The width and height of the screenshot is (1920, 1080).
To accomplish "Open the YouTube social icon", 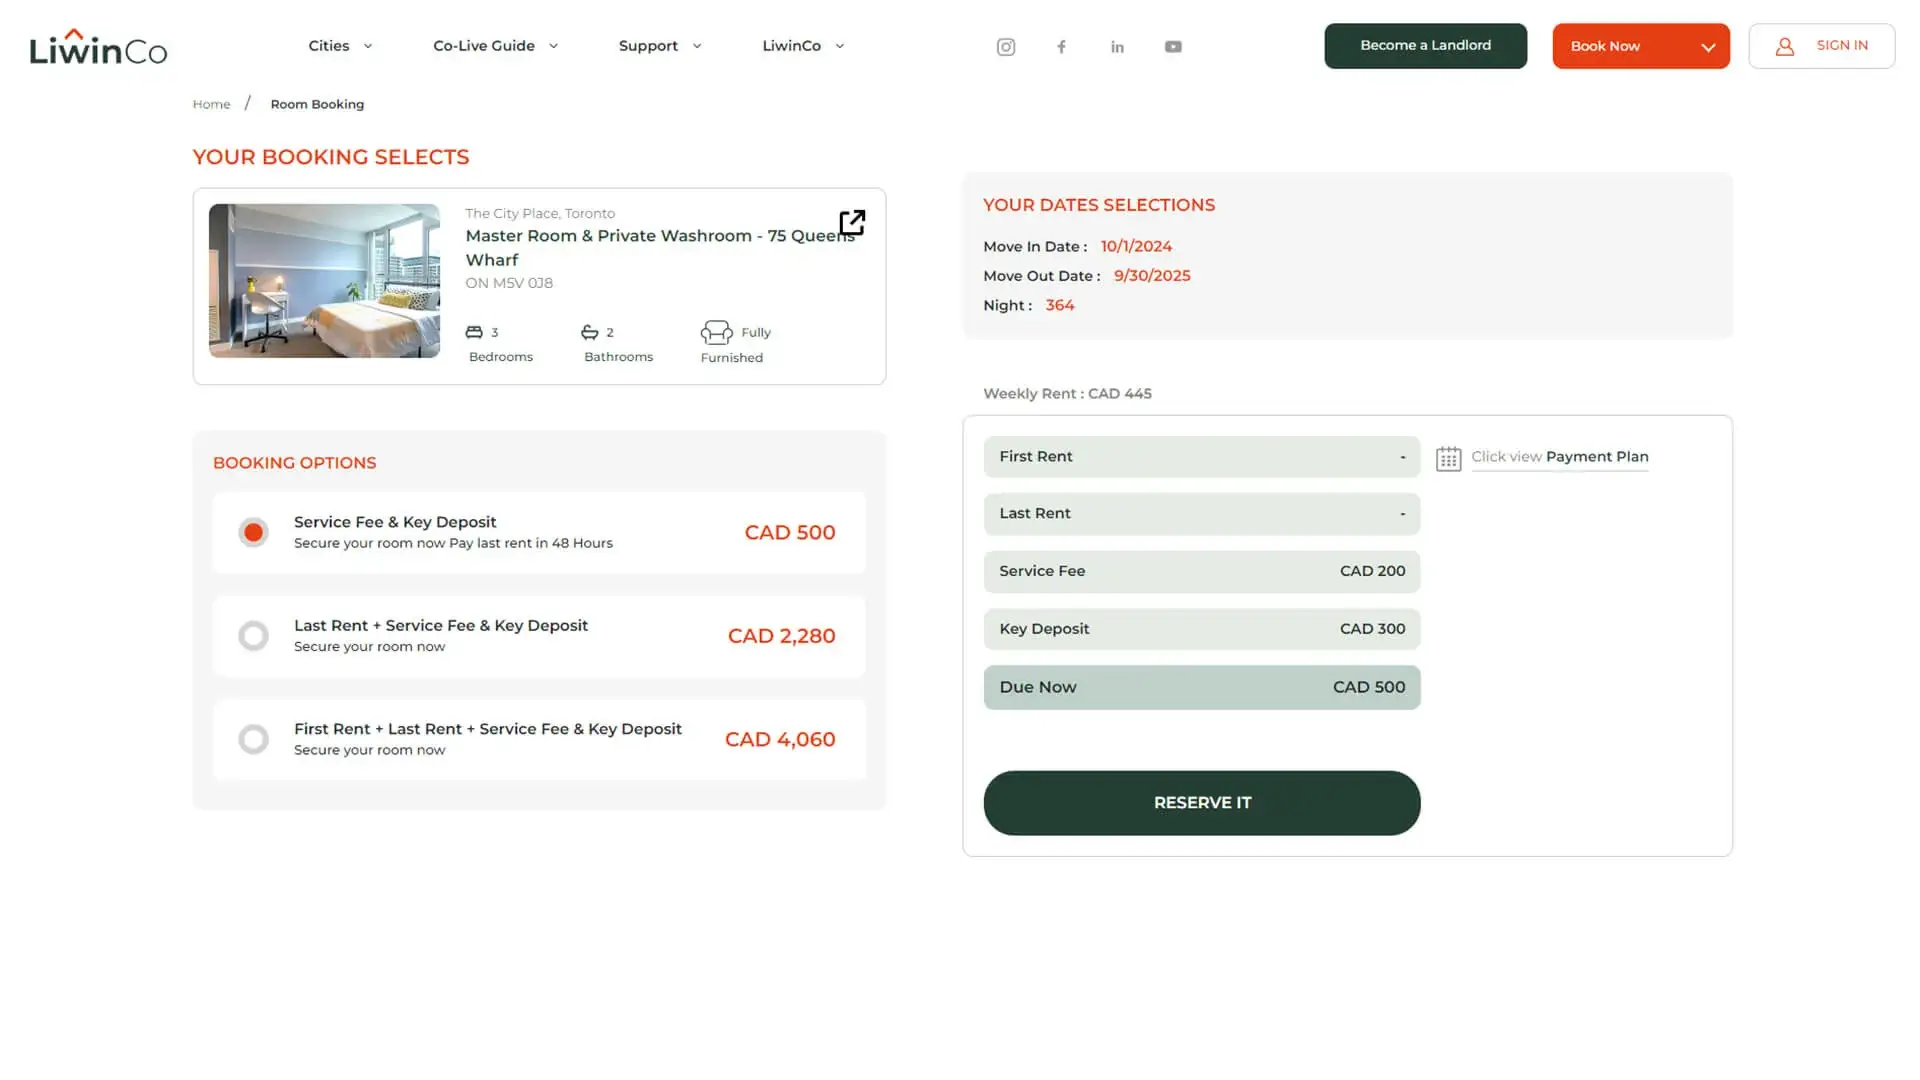I will pyautogui.click(x=1173, y=47).
